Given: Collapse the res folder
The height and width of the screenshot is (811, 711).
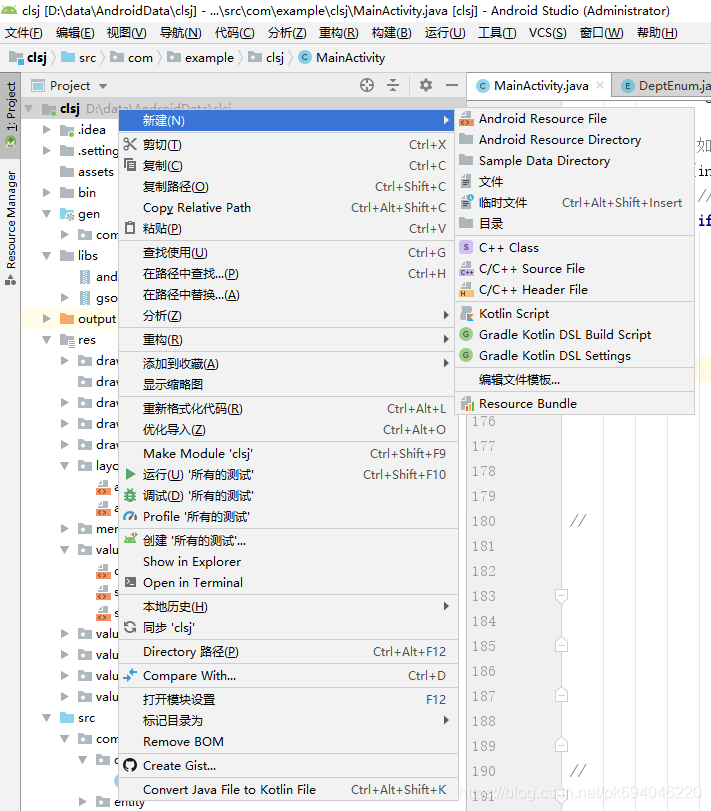Looking at the screenshot, I should (47, 340).
